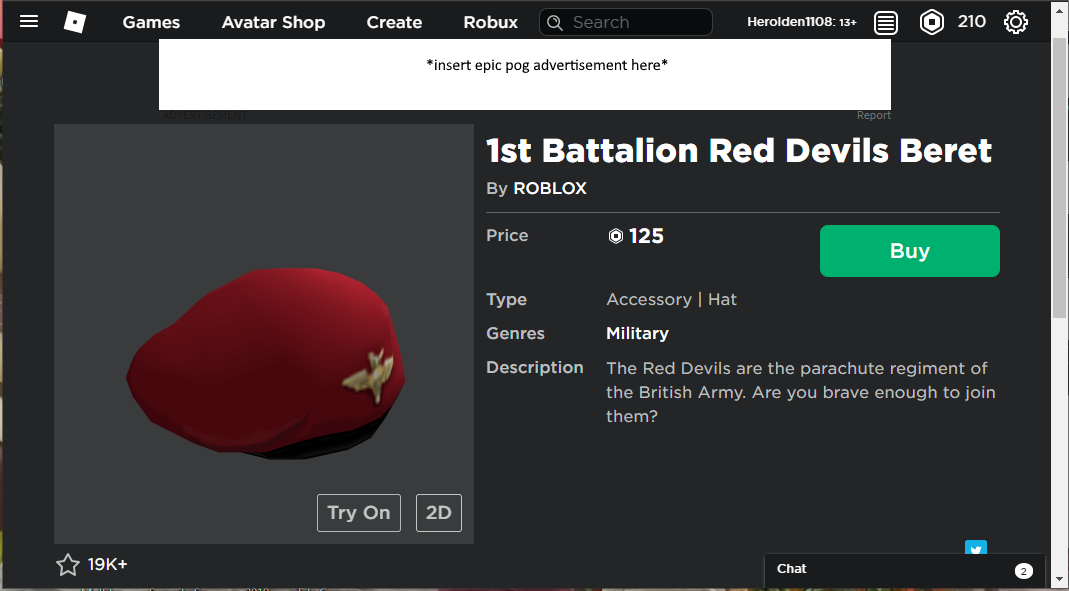Screen dimensions: 1069x591
Task: Focus the Search input field
Action: [637, 22]
